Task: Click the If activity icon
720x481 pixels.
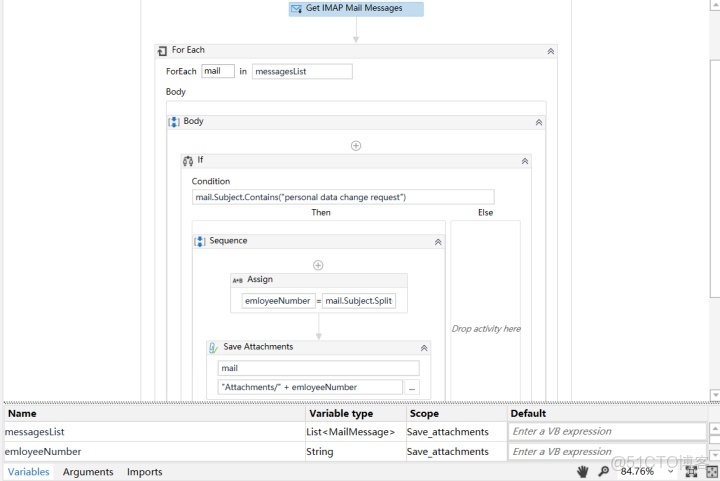Action: click(188, 161)
